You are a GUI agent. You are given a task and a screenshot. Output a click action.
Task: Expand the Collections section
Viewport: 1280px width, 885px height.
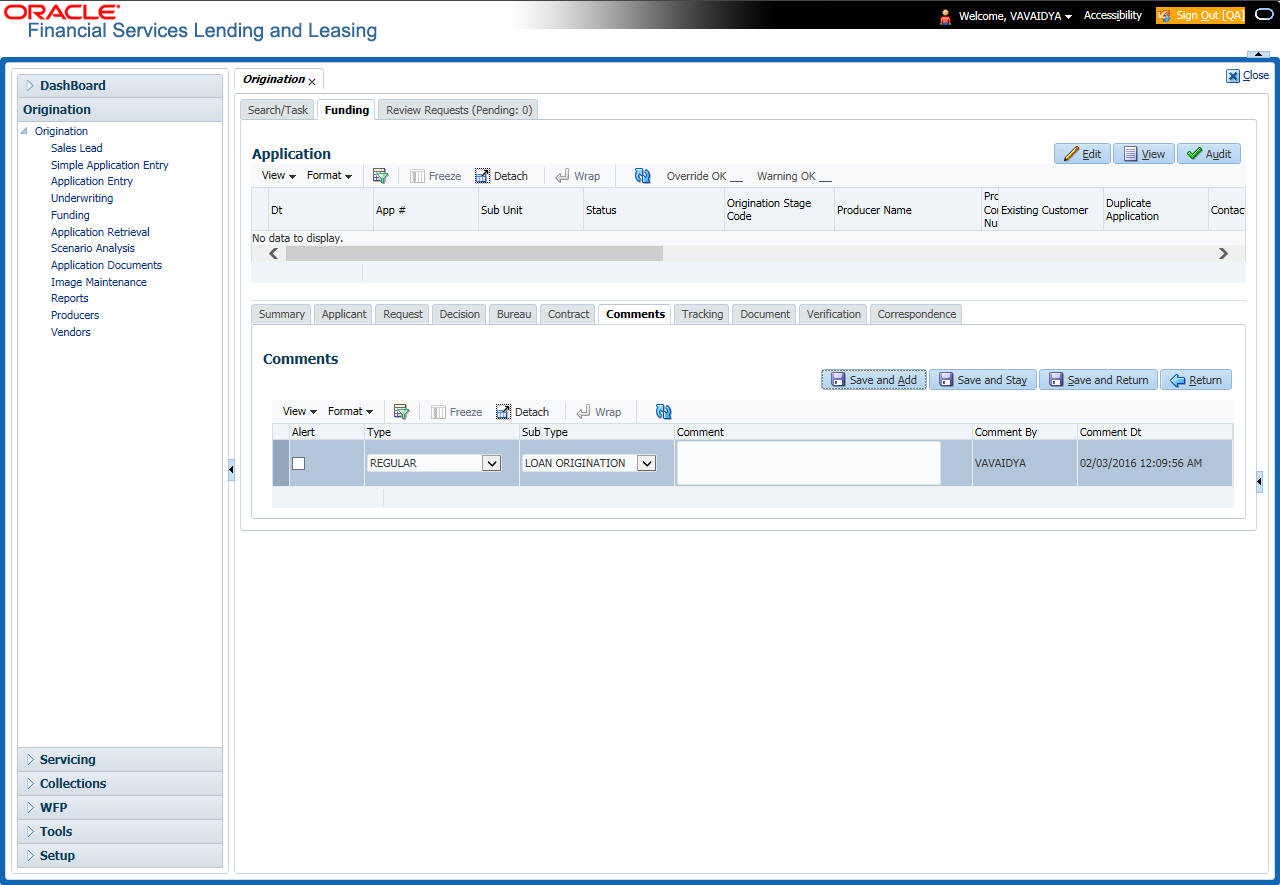(x=120, y=784)
